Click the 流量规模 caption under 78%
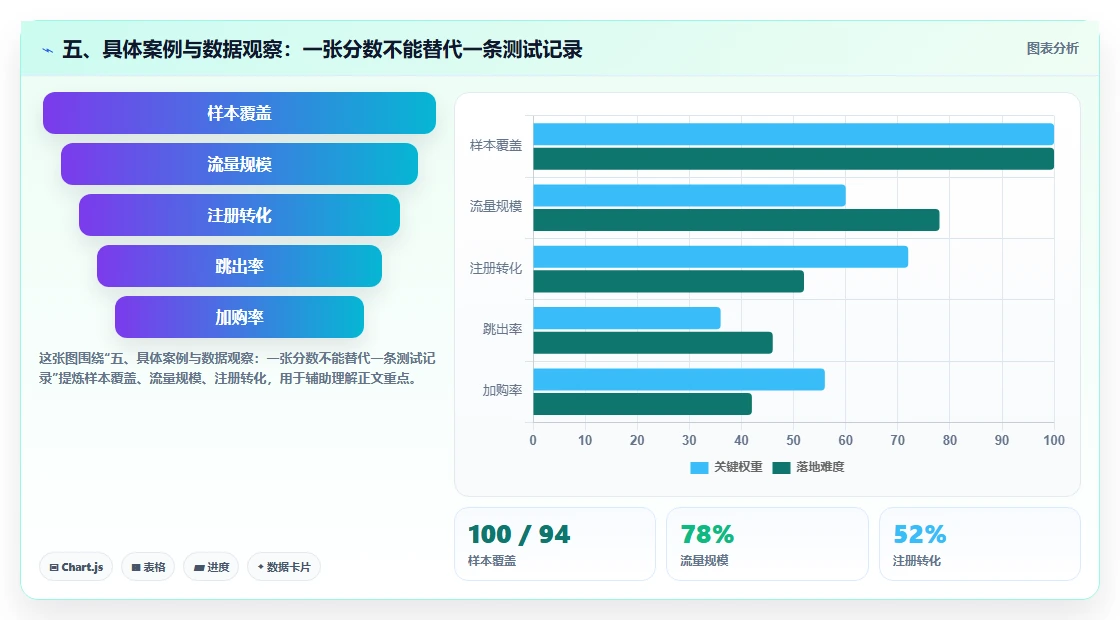 704,561
